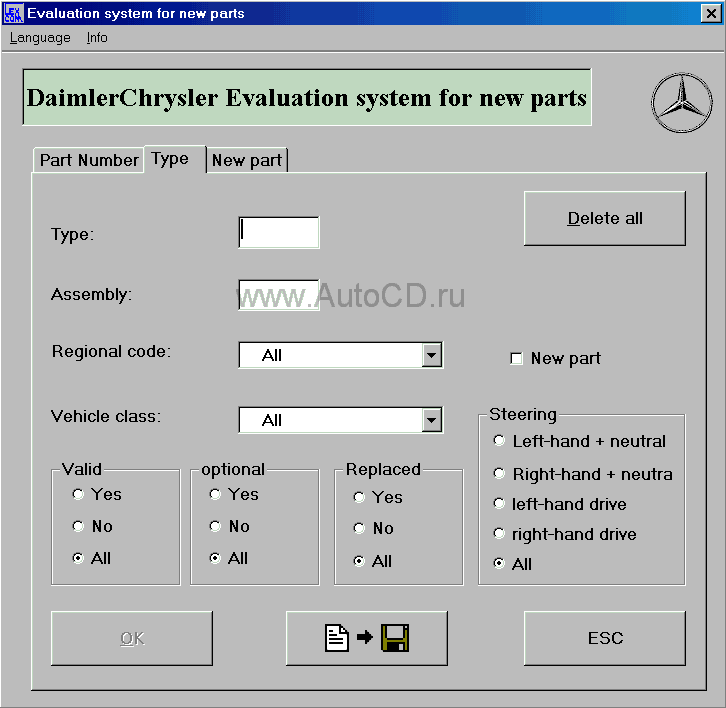Select Yes in the Replaced group

pyautogui.click(x=378, y=497)
